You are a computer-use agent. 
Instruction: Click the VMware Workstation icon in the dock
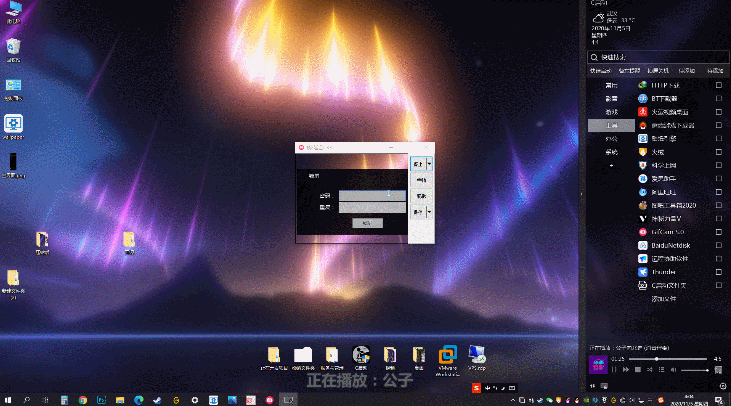pyautogui.click(x=448, y=354)
